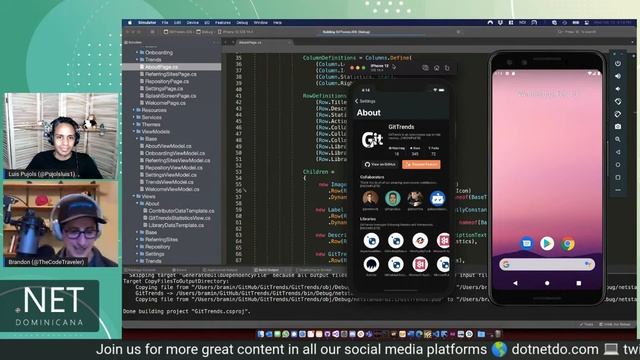Open the Debug menu
This screenshot has height=360, width=640.
242,23
